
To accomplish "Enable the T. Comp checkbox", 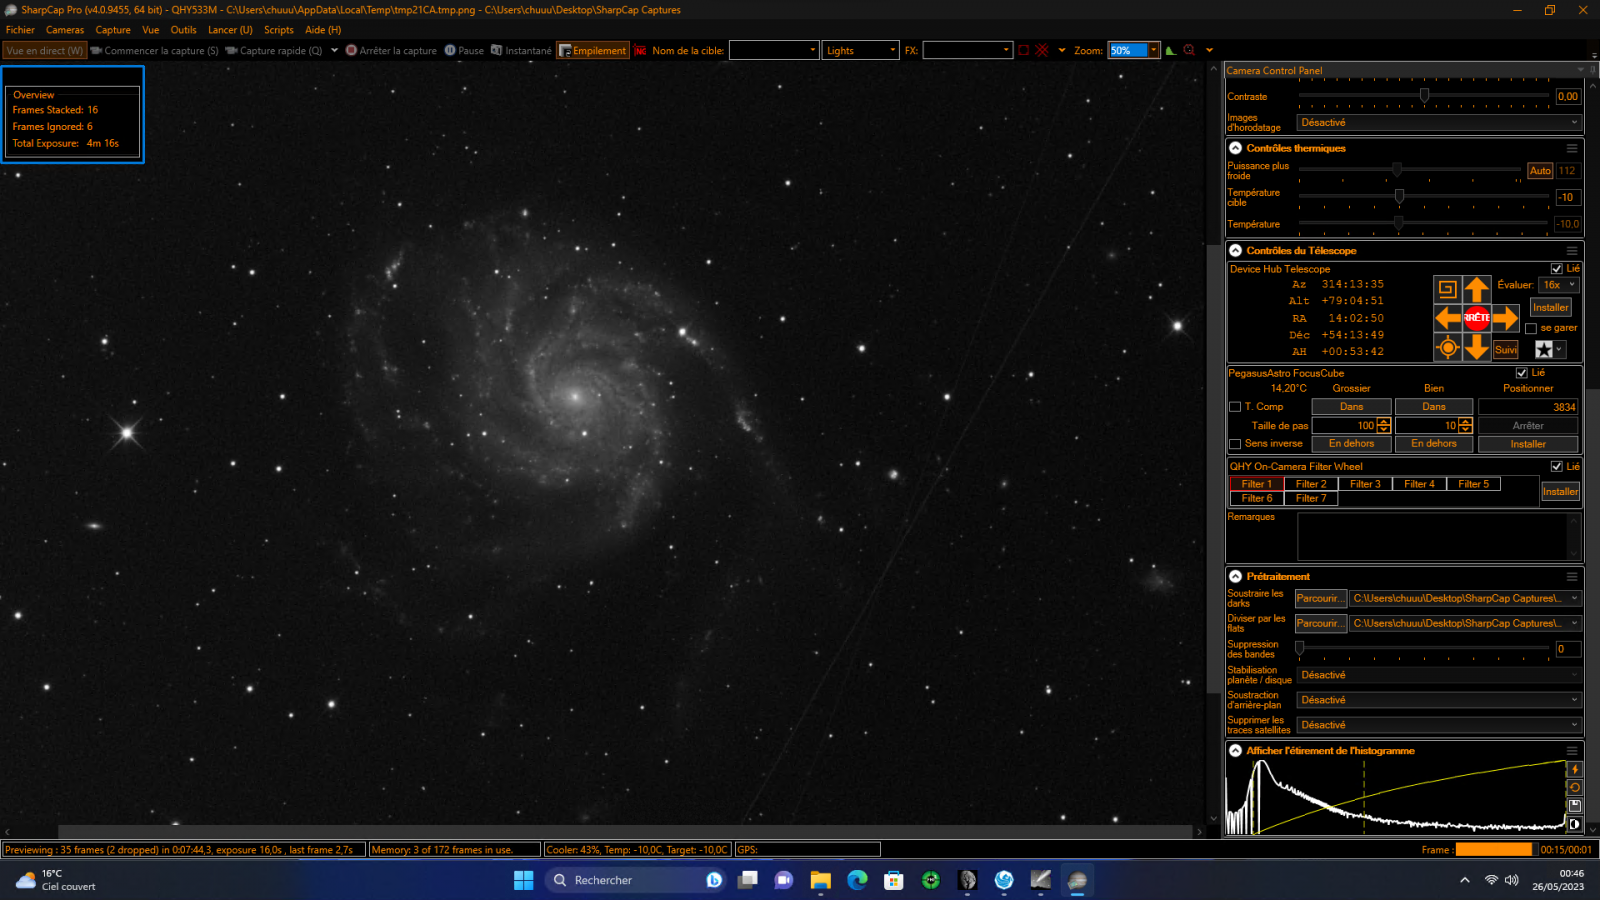I will [1235, 407].
